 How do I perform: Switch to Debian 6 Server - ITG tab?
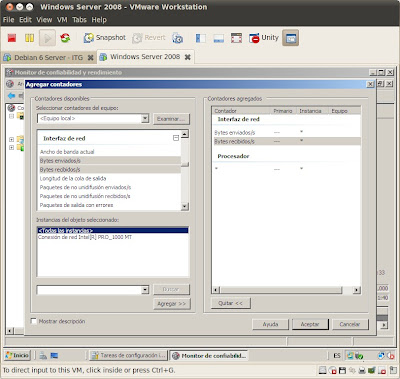pyautogui.click(x=48, y=57)
